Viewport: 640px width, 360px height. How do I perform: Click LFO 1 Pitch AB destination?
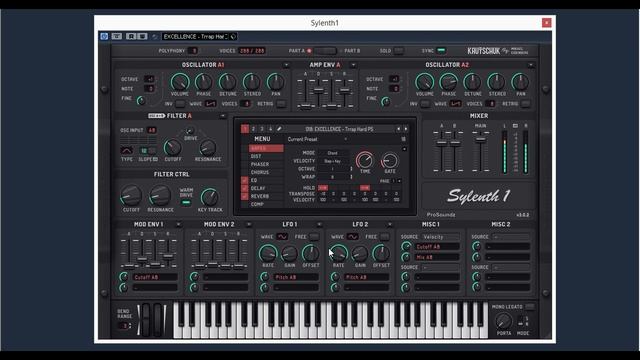pyautogui.click(x=296, y=277)
